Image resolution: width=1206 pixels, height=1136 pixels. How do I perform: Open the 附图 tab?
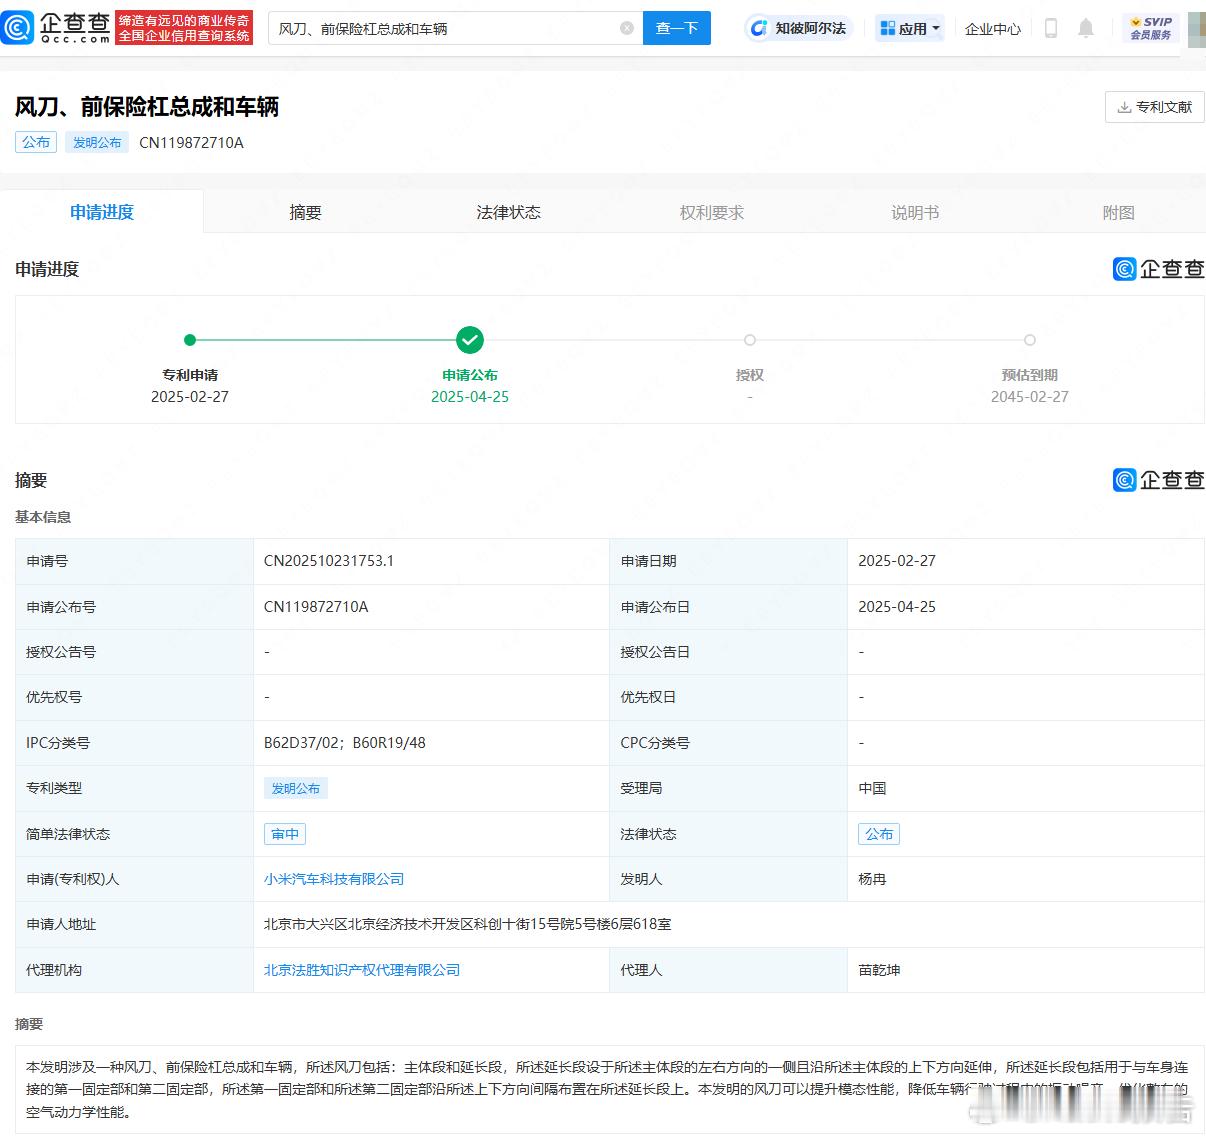(x=1118, y=212)
